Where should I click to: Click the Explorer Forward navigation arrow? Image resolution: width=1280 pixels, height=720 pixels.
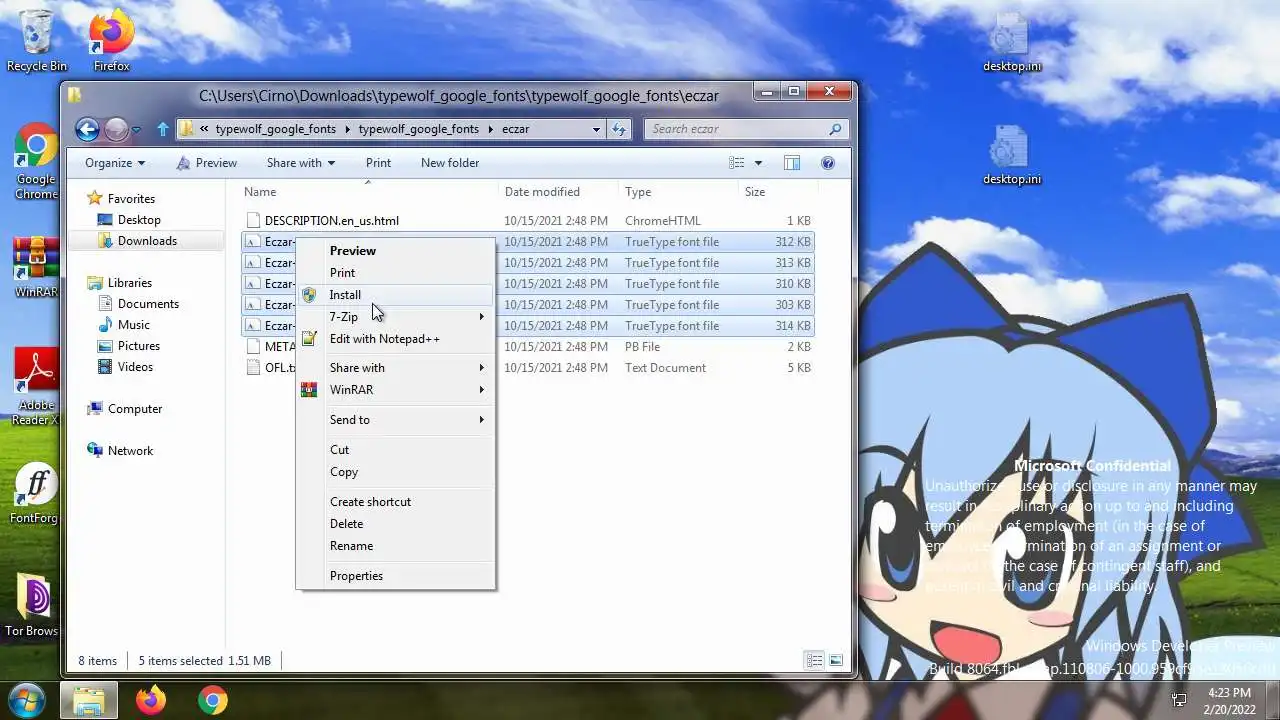pos(116,129)
